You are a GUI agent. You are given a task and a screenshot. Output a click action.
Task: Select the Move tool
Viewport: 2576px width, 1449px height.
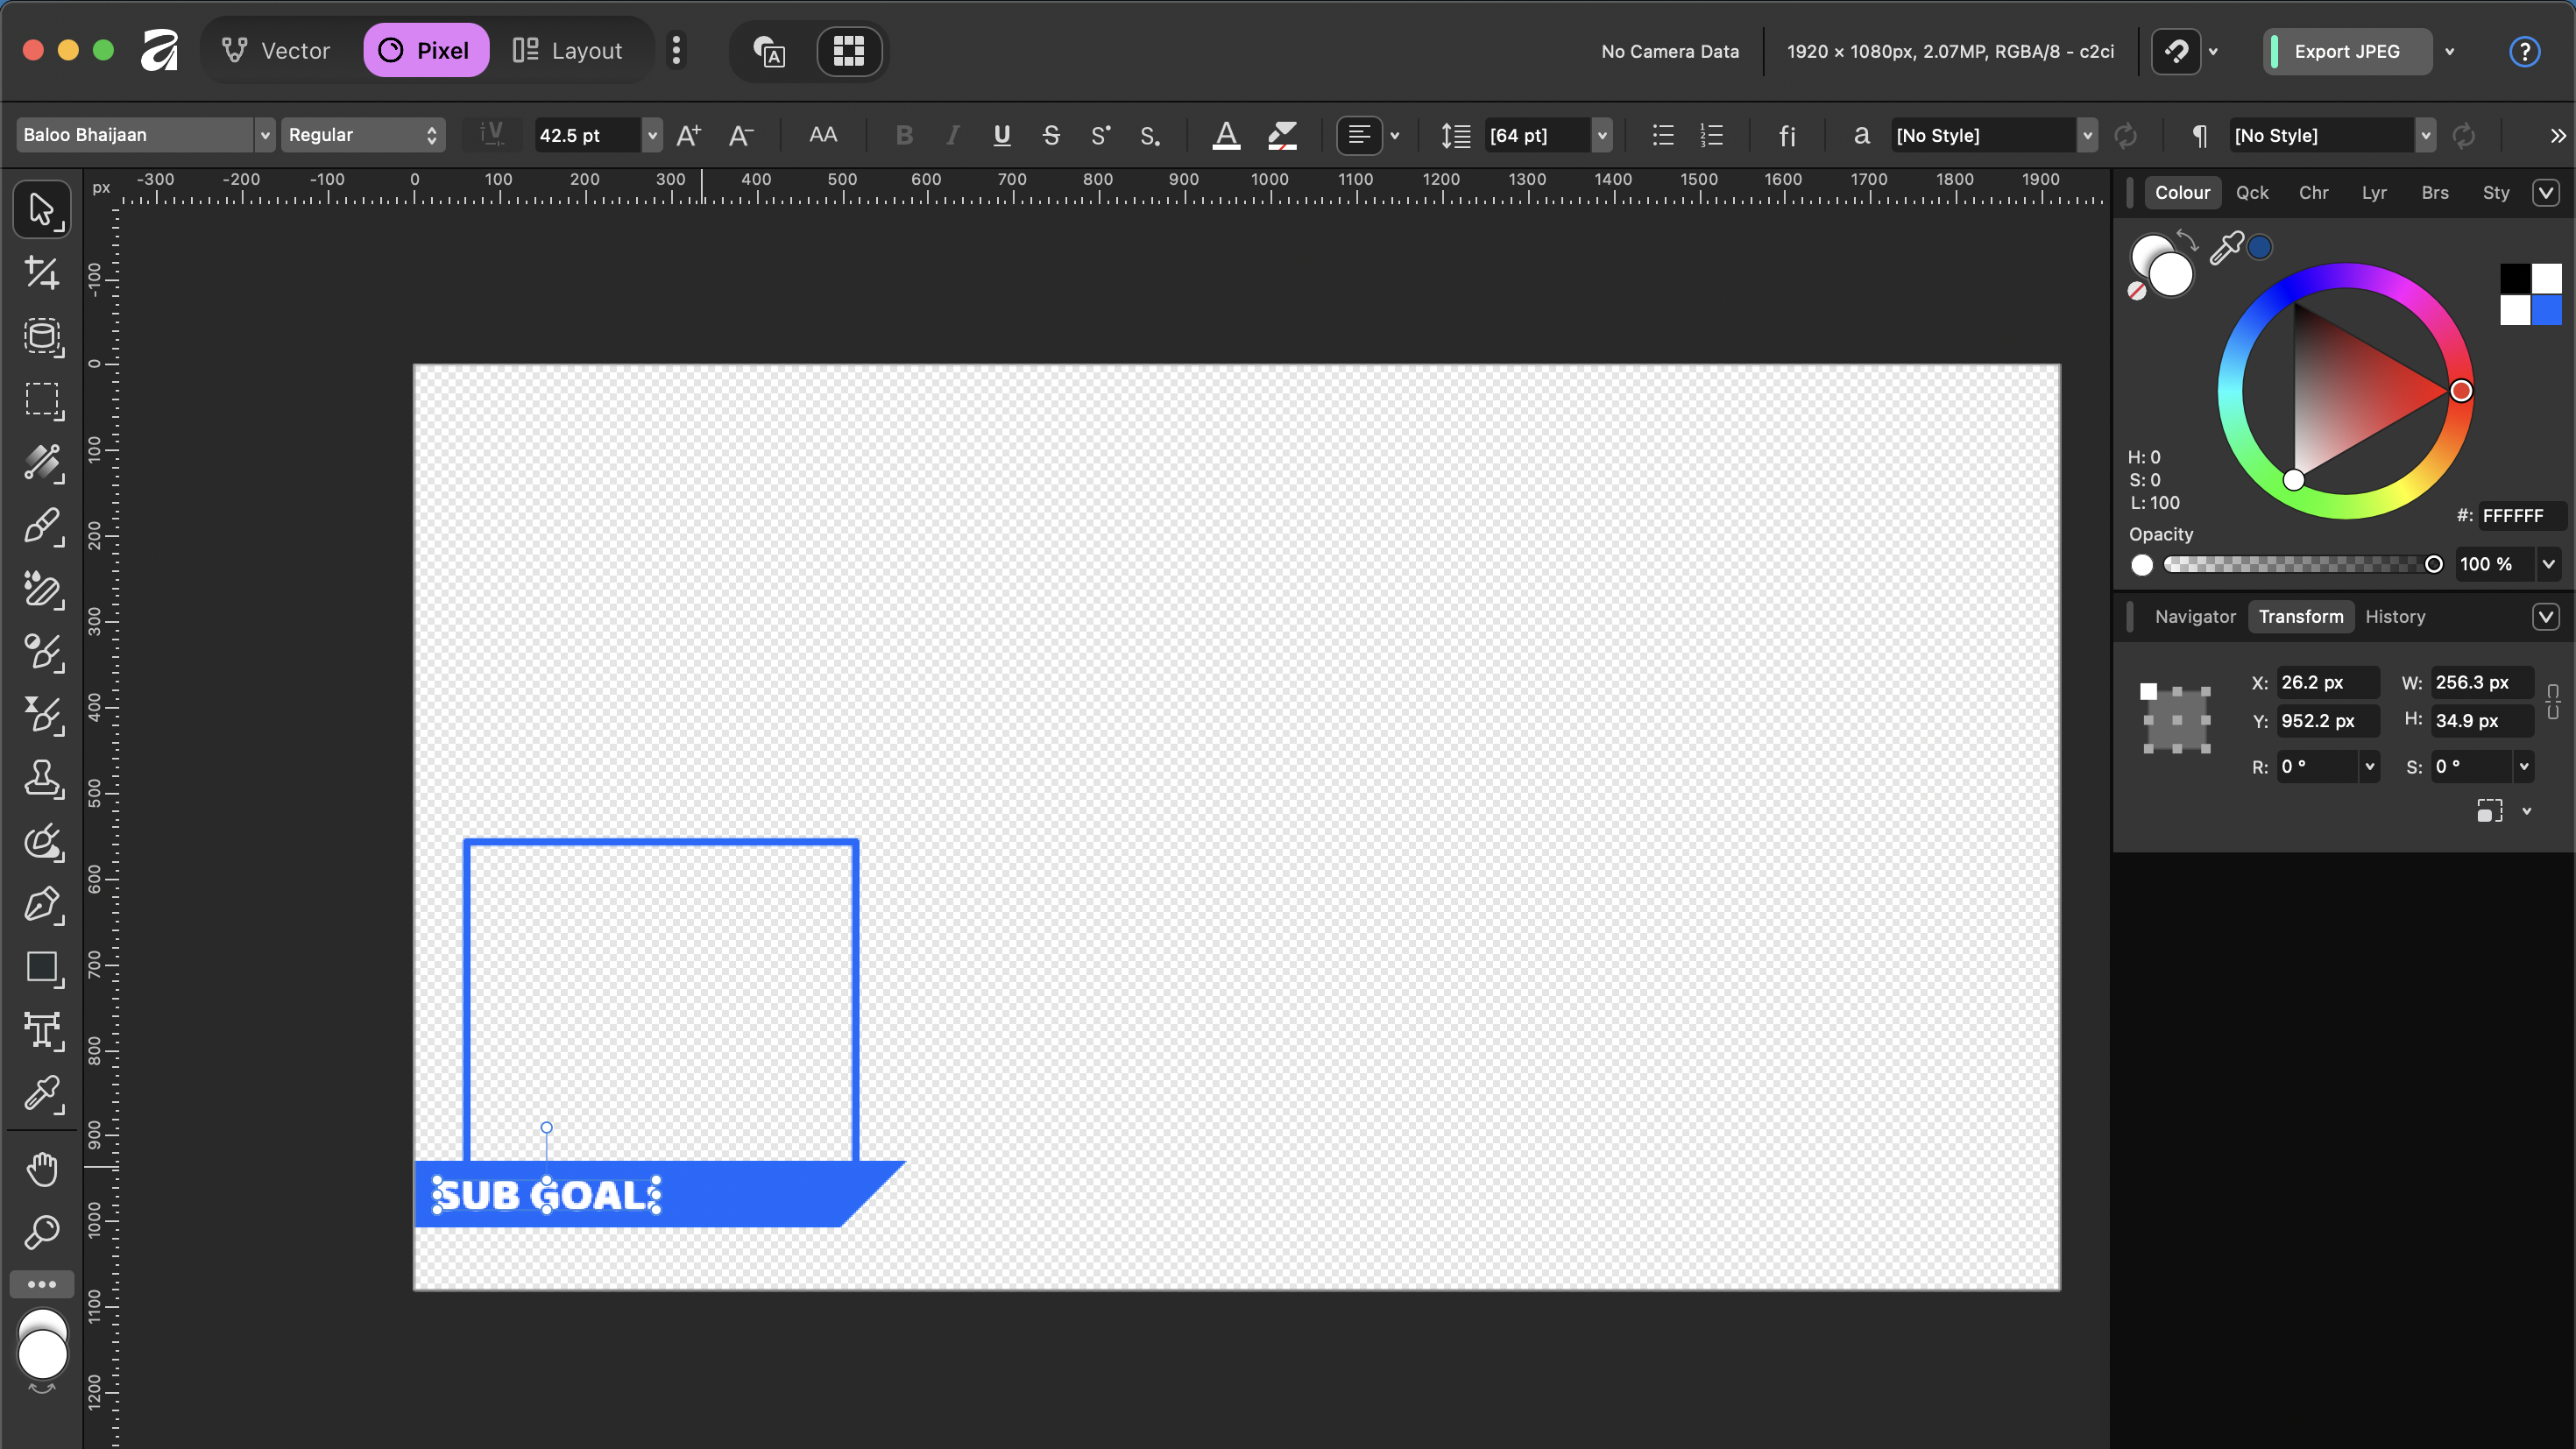42,209
